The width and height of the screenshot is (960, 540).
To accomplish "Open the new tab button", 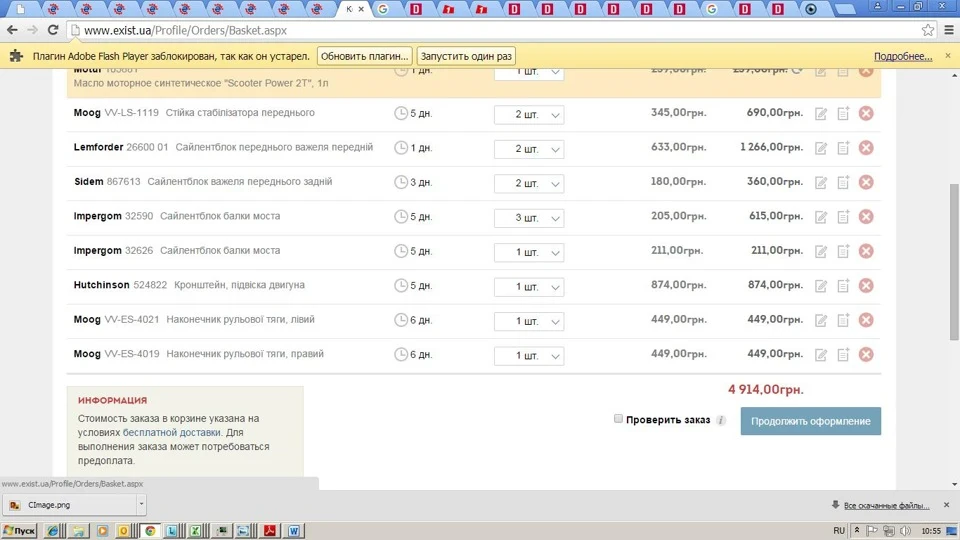I will tap(845, 9).
